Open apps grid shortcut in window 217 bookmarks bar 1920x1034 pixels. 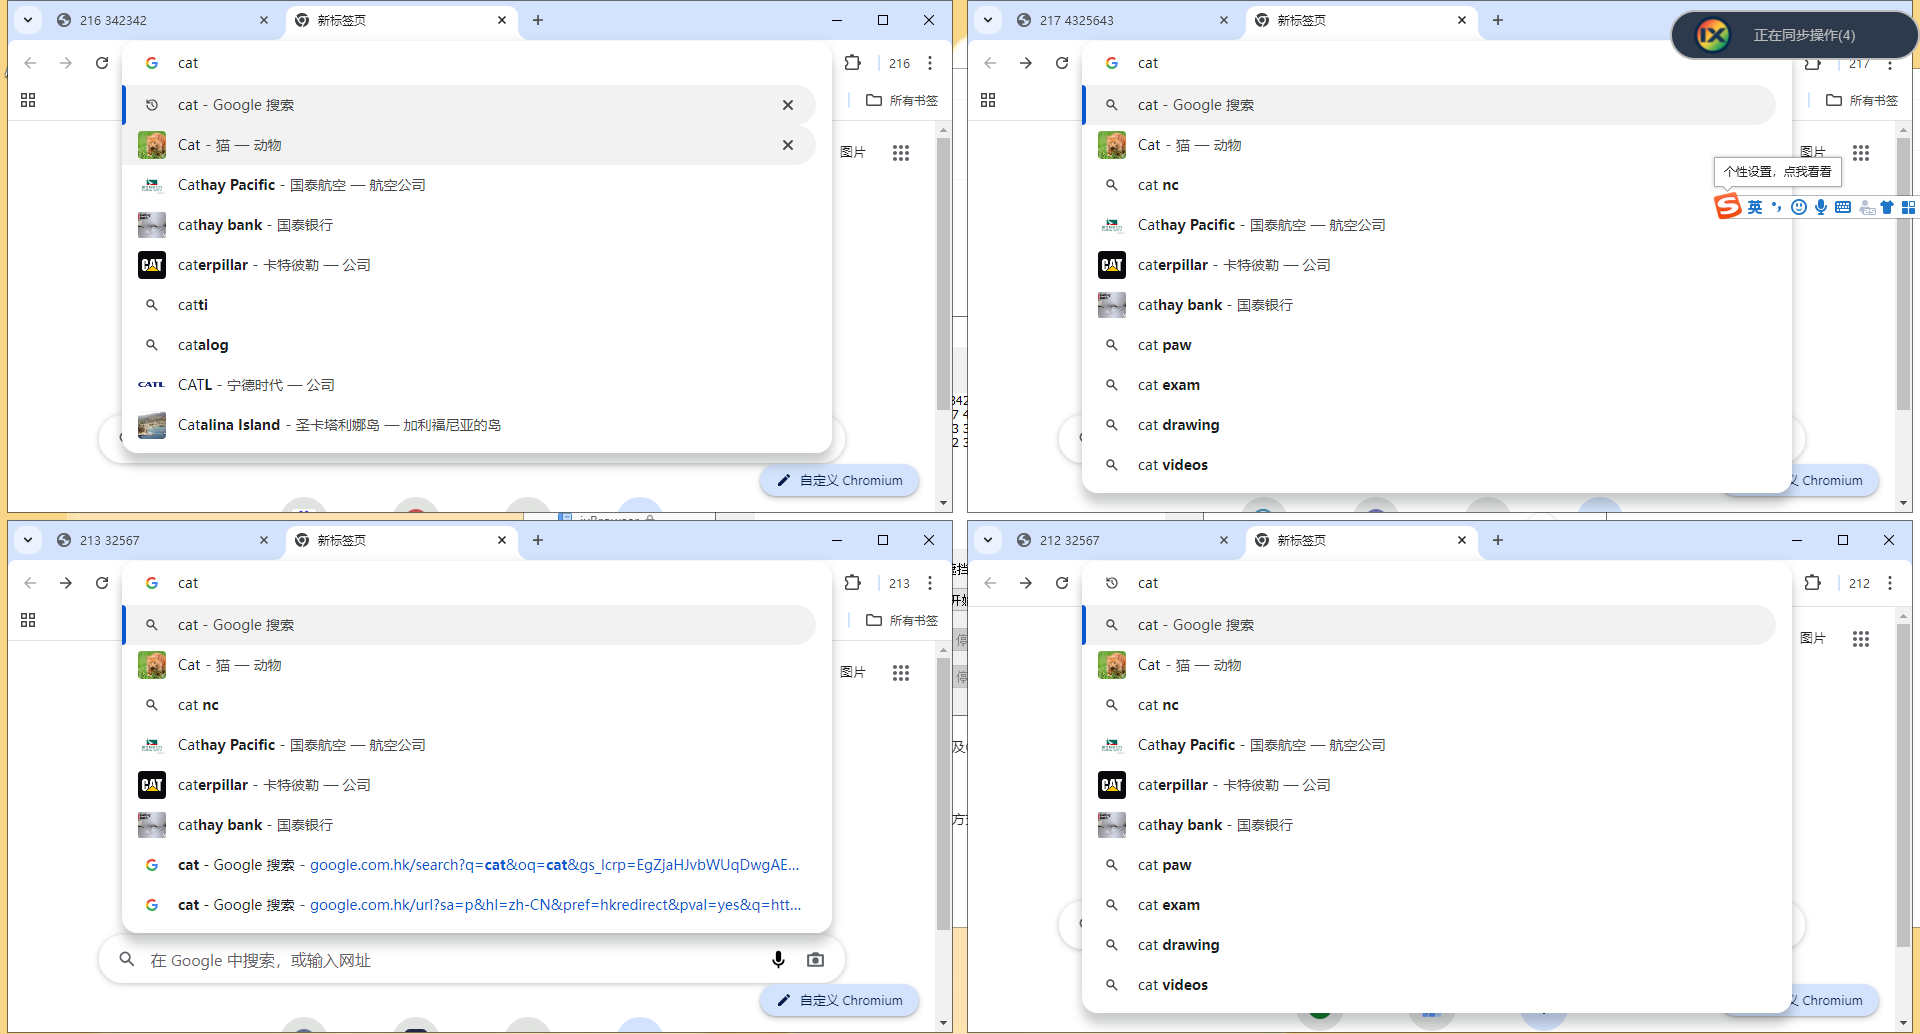point(988,100)
